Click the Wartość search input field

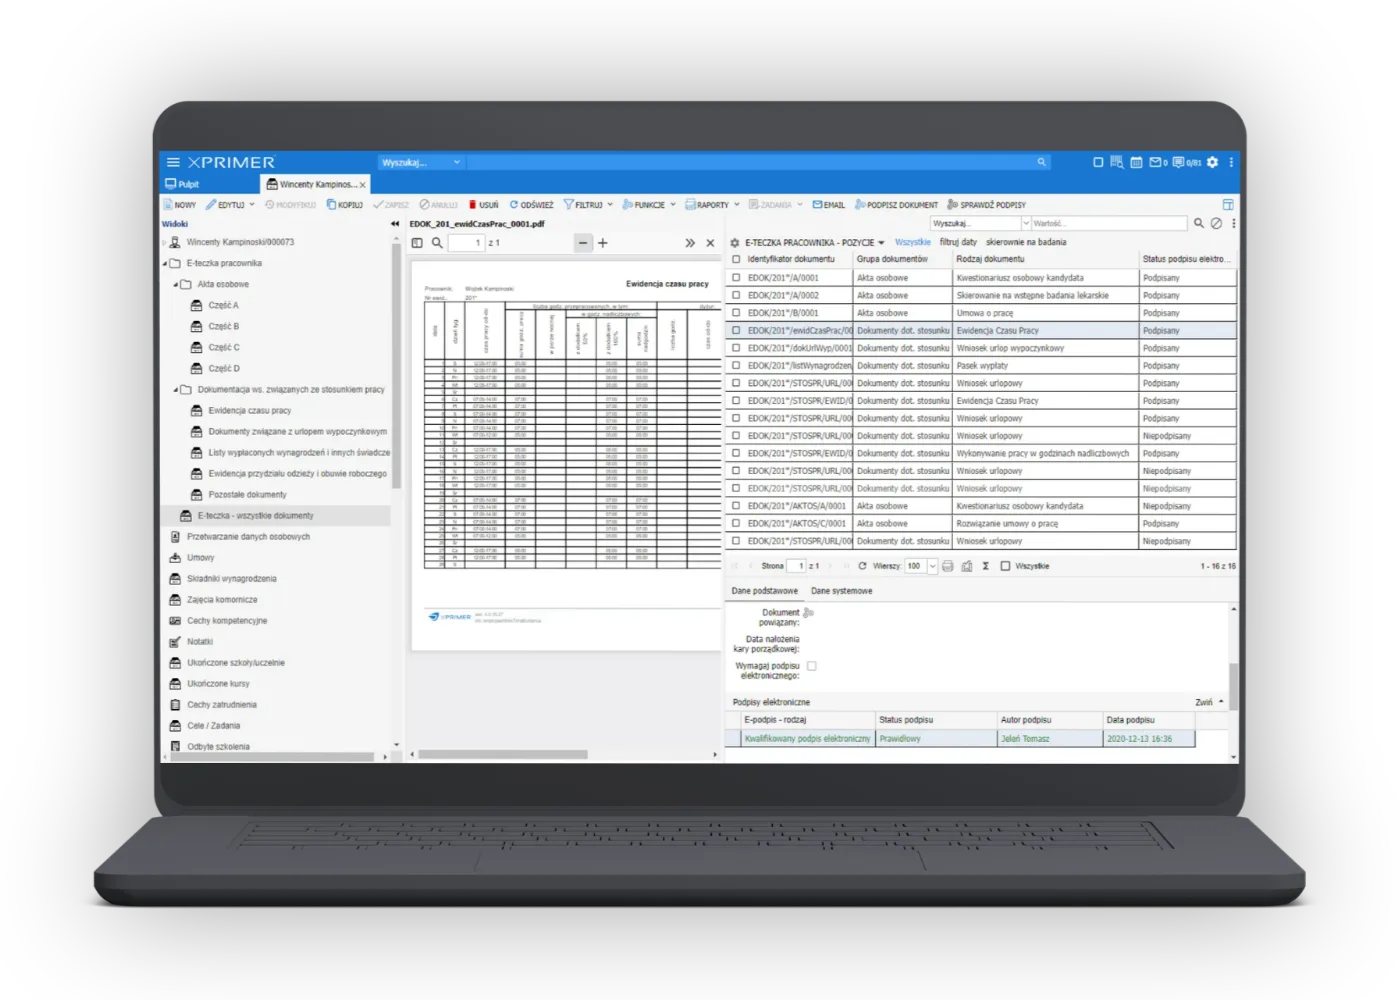1109,224
